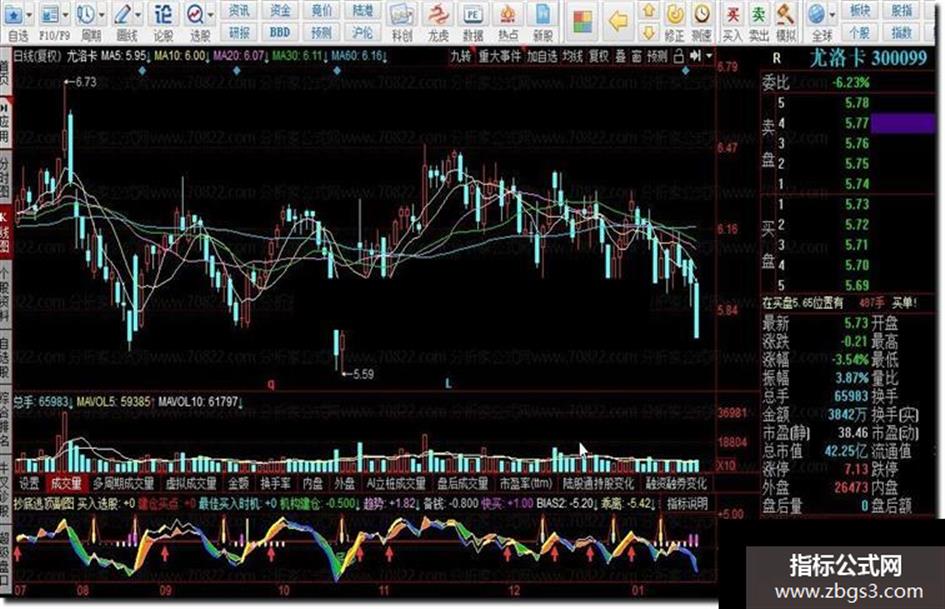Viewport: 945px width, 609px height.
Task: Toggle the 窗 window option
Action: (637, 57)
